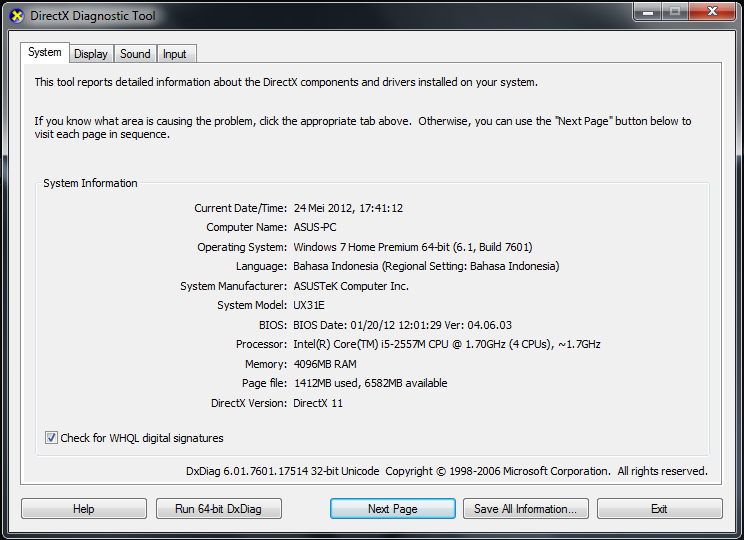Click the DirectX icon in title bar

[17, 16]
